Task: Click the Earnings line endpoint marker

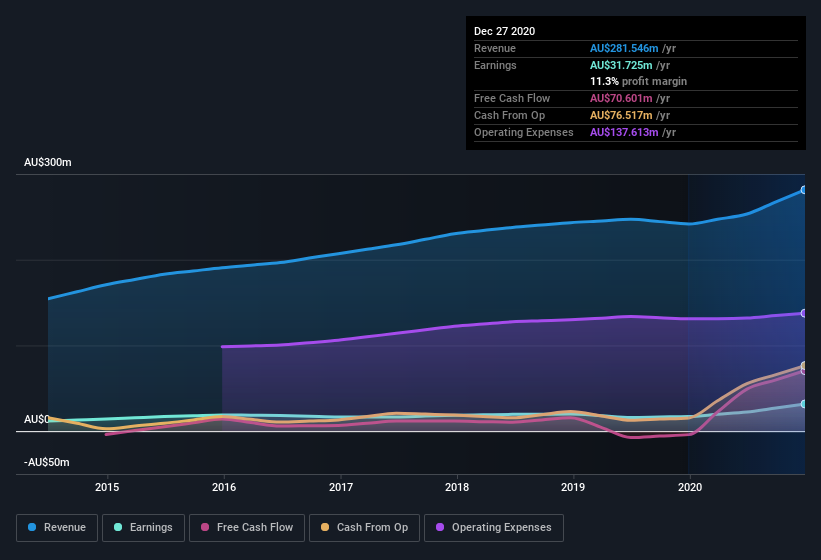Action: [x=803, y=404]
